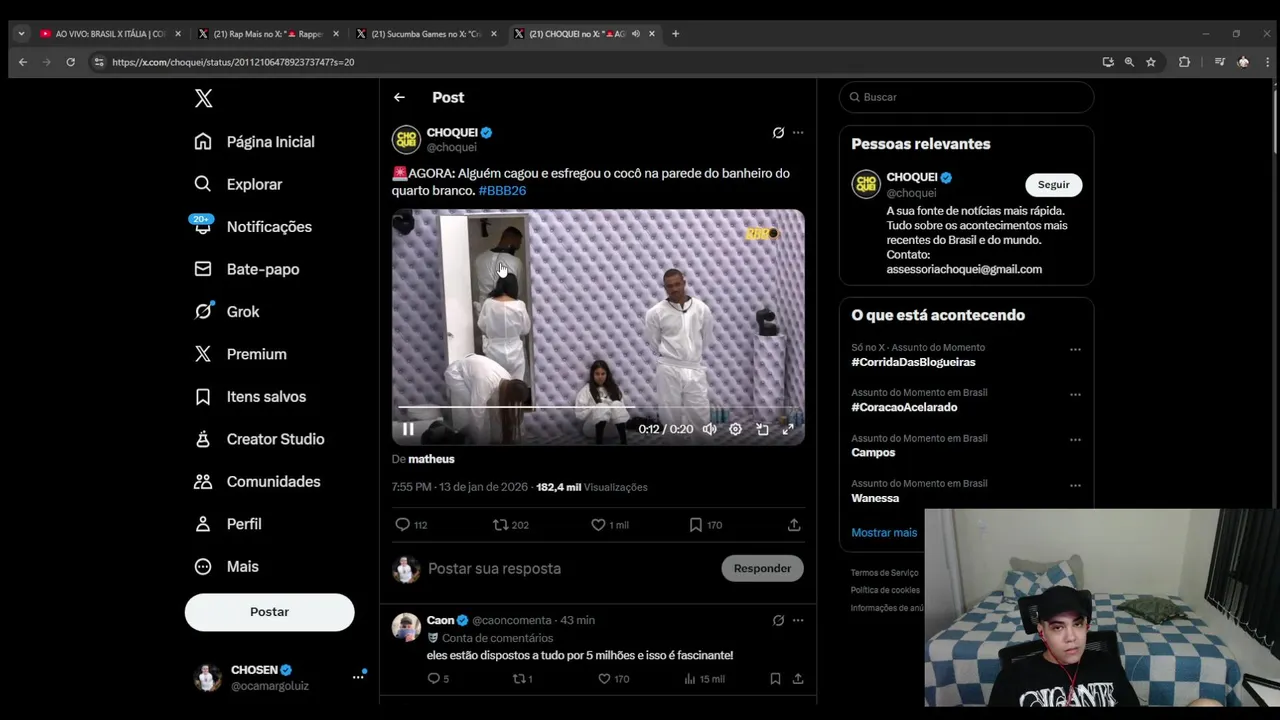Follow CHOQUEI with Seguir button
Image resolution: width=1280 pixels, height=720 pixels.
pos(1053,184)
